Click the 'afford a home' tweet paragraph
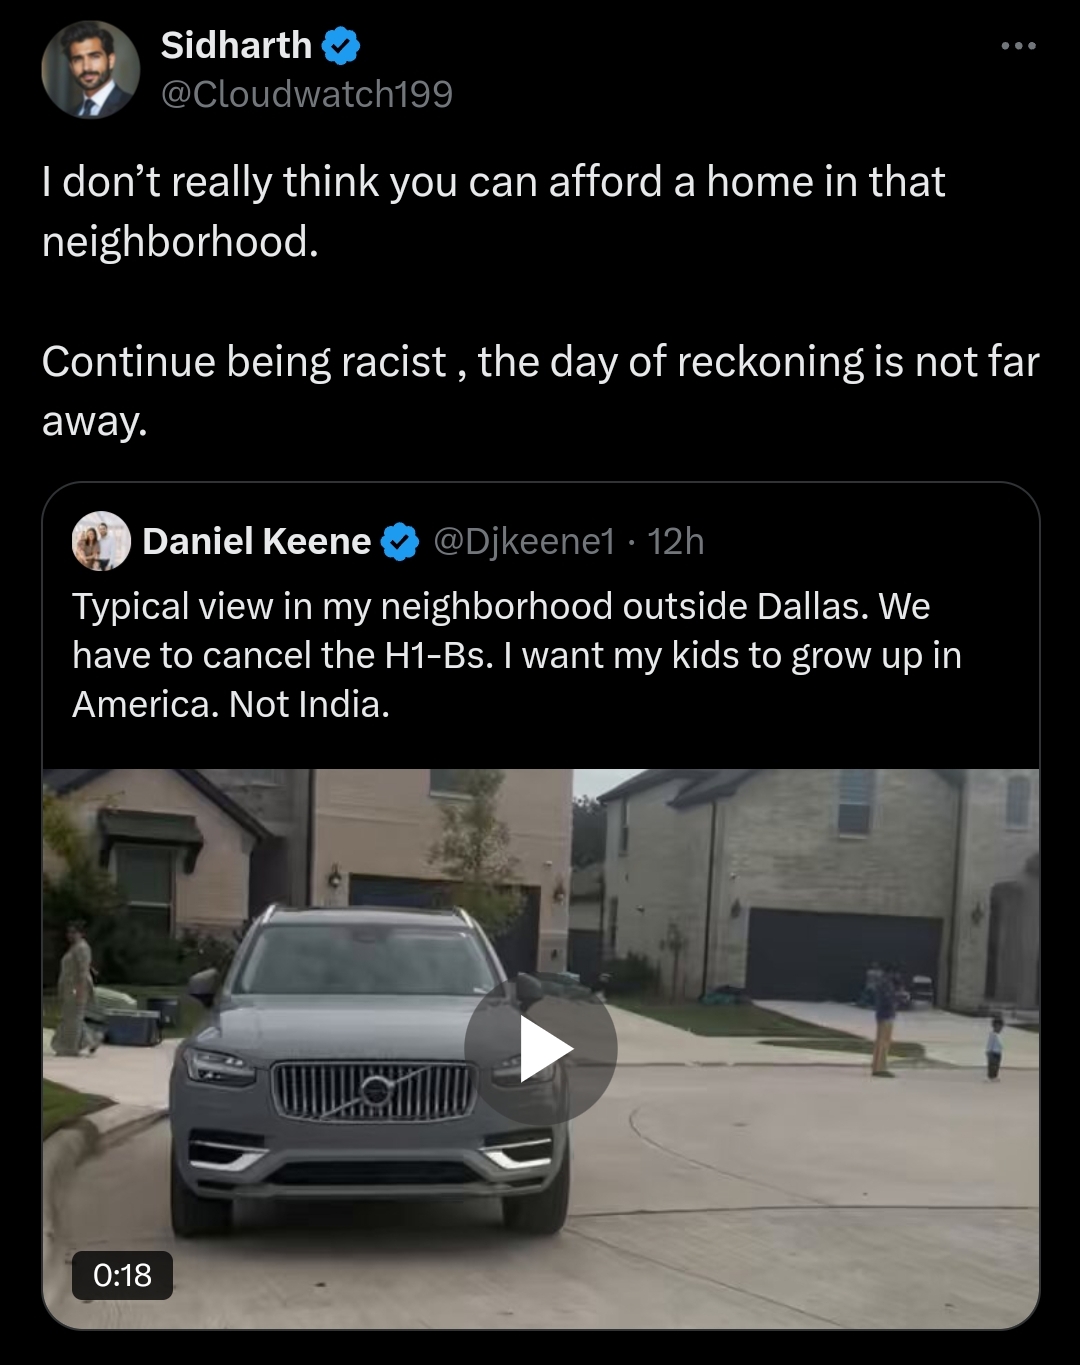This screenshot has height=1365, width=1080. coord(493,183)
